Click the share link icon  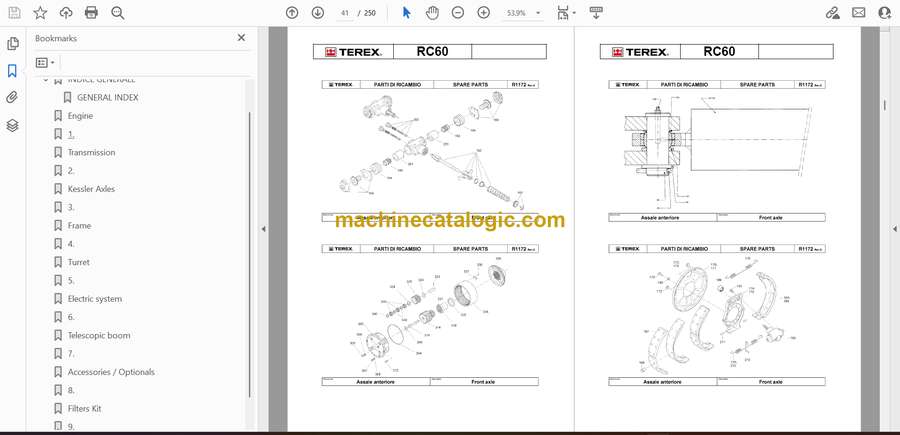pos(832,13)
